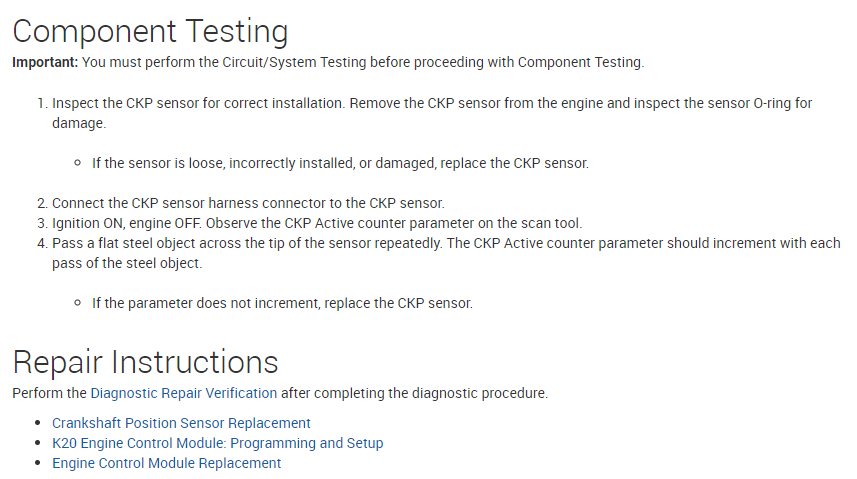This screenshot has height=479, width=857.
Task: Click step 4 "Pass a flat steel object" text
Action: click(x=140, y=243)
